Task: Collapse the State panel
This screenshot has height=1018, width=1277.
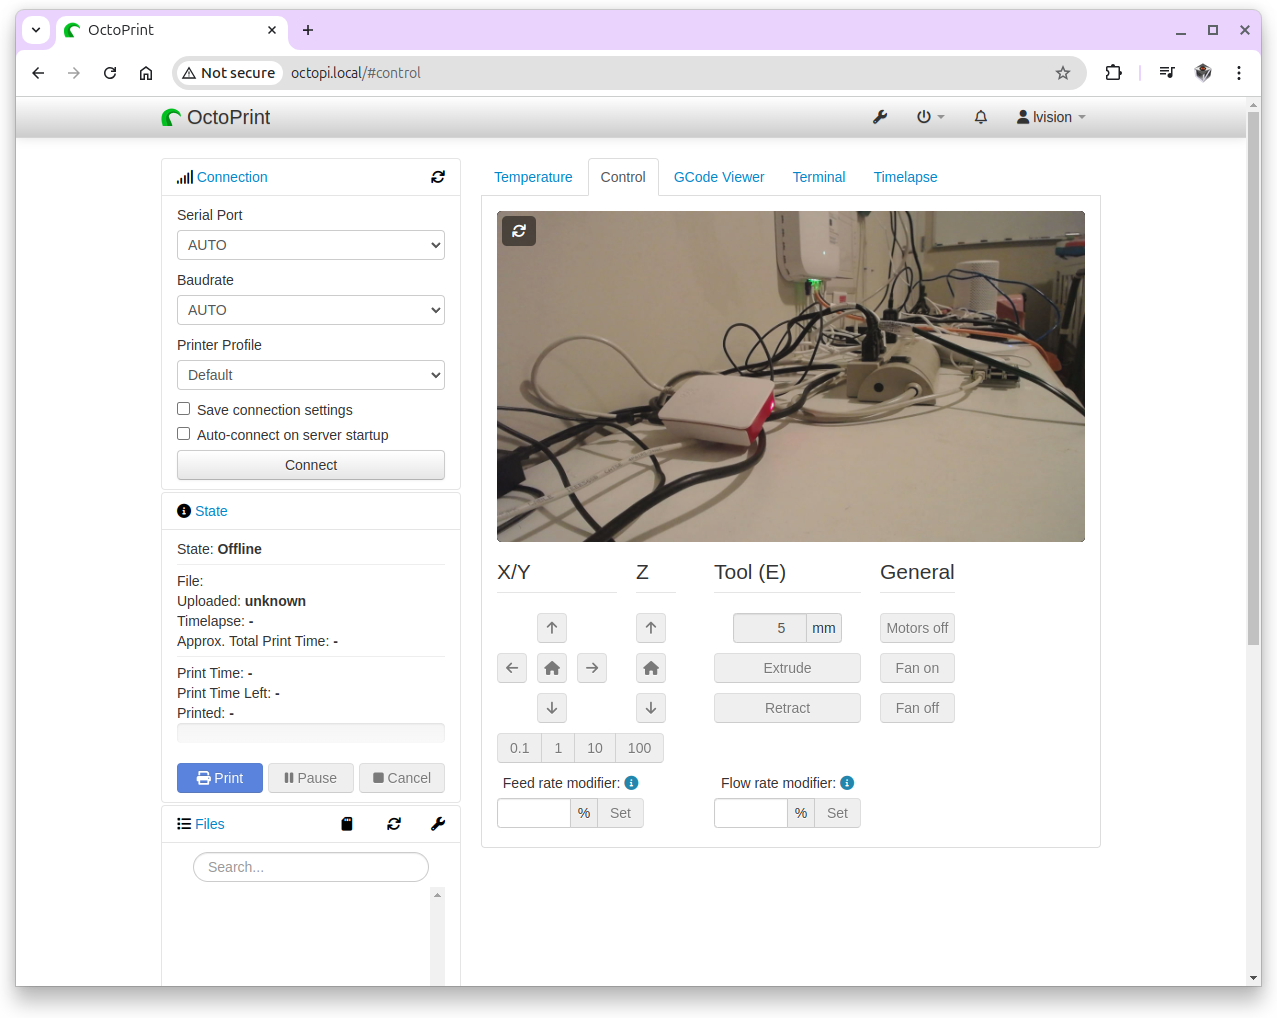Action: [x=211, y=511]
